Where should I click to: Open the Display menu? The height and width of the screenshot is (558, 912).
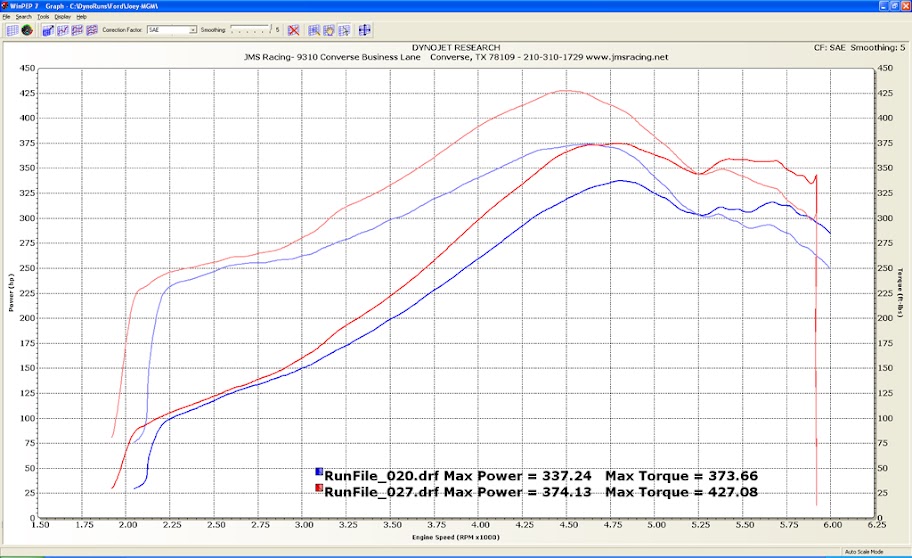[63, 17]
